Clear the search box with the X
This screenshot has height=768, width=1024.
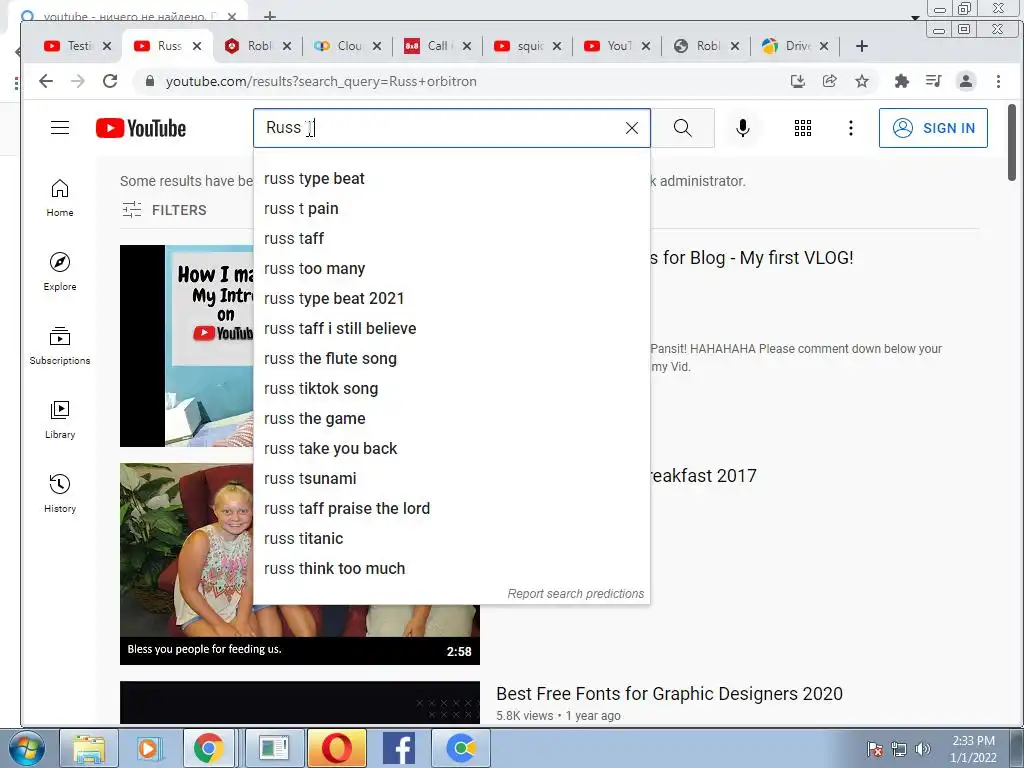pyautogui.click(x=632, y=128)
